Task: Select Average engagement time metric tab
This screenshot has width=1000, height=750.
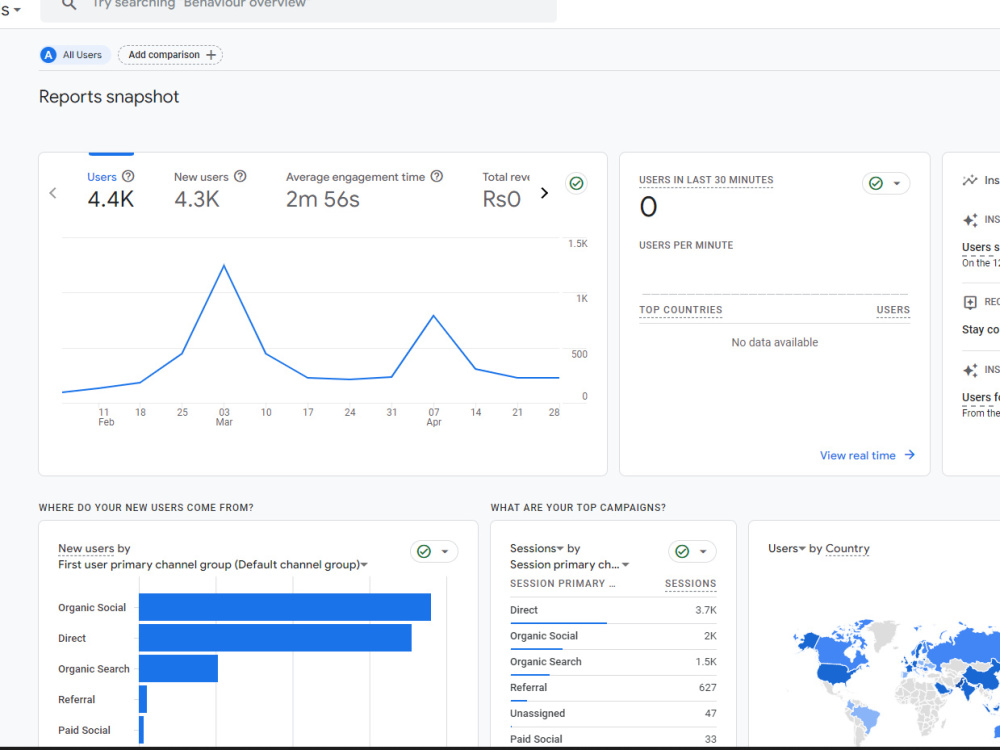Action: pos(364,190)
